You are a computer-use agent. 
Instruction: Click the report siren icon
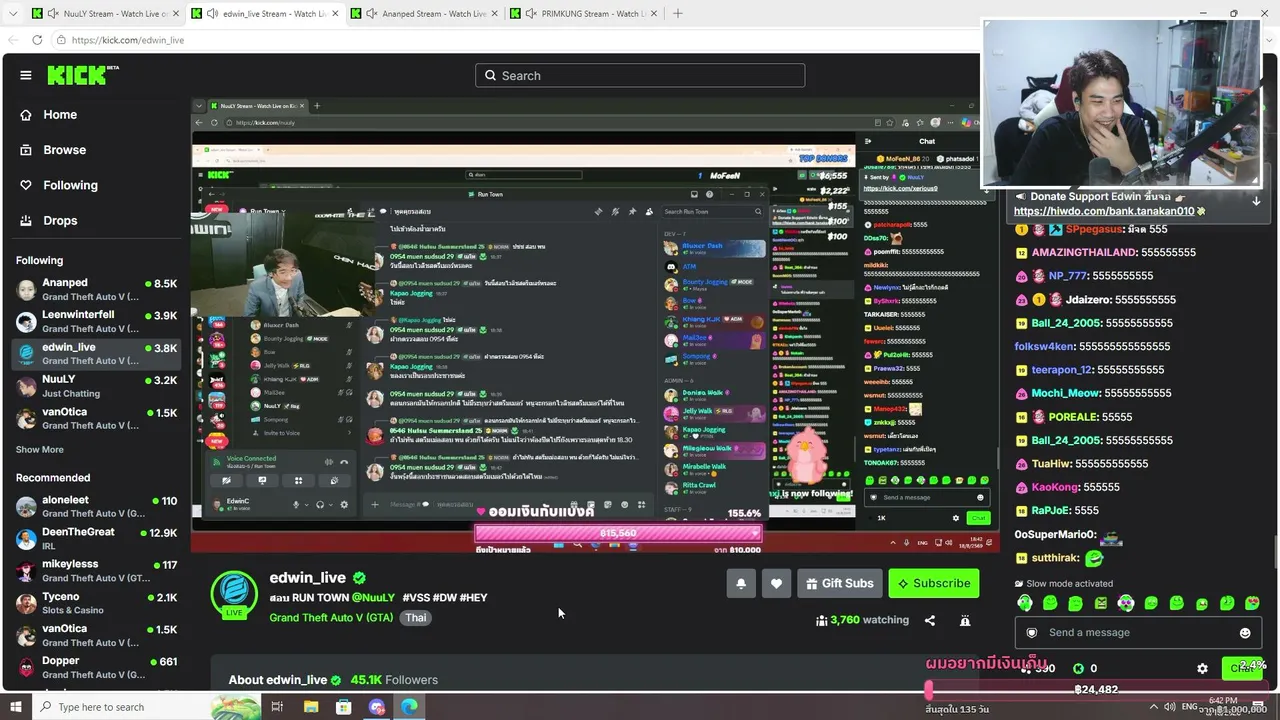965,620
